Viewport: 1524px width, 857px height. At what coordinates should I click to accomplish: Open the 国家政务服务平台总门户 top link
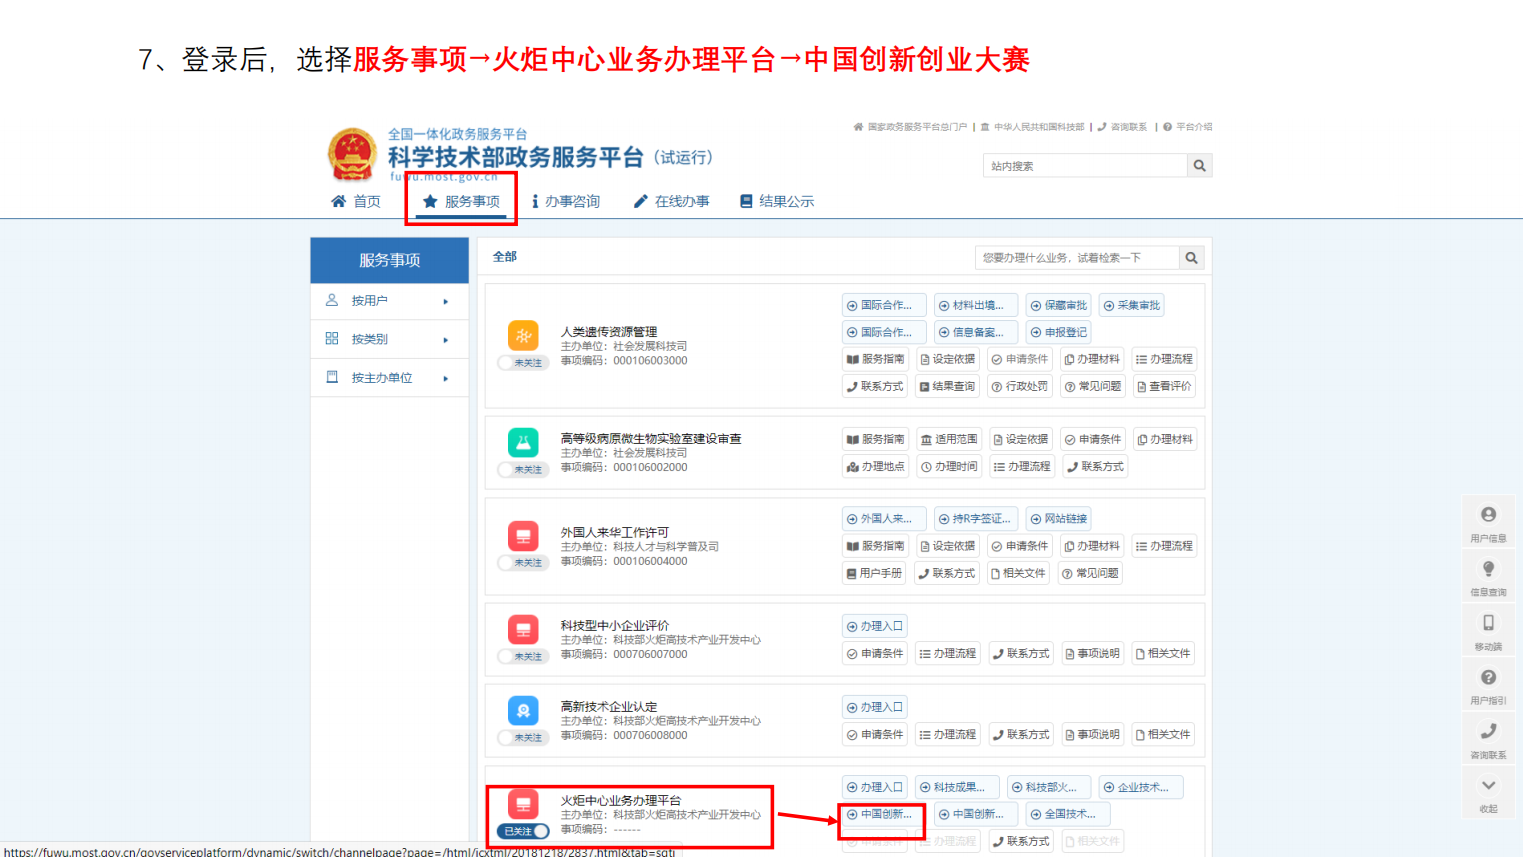click(x=910, y=127)
